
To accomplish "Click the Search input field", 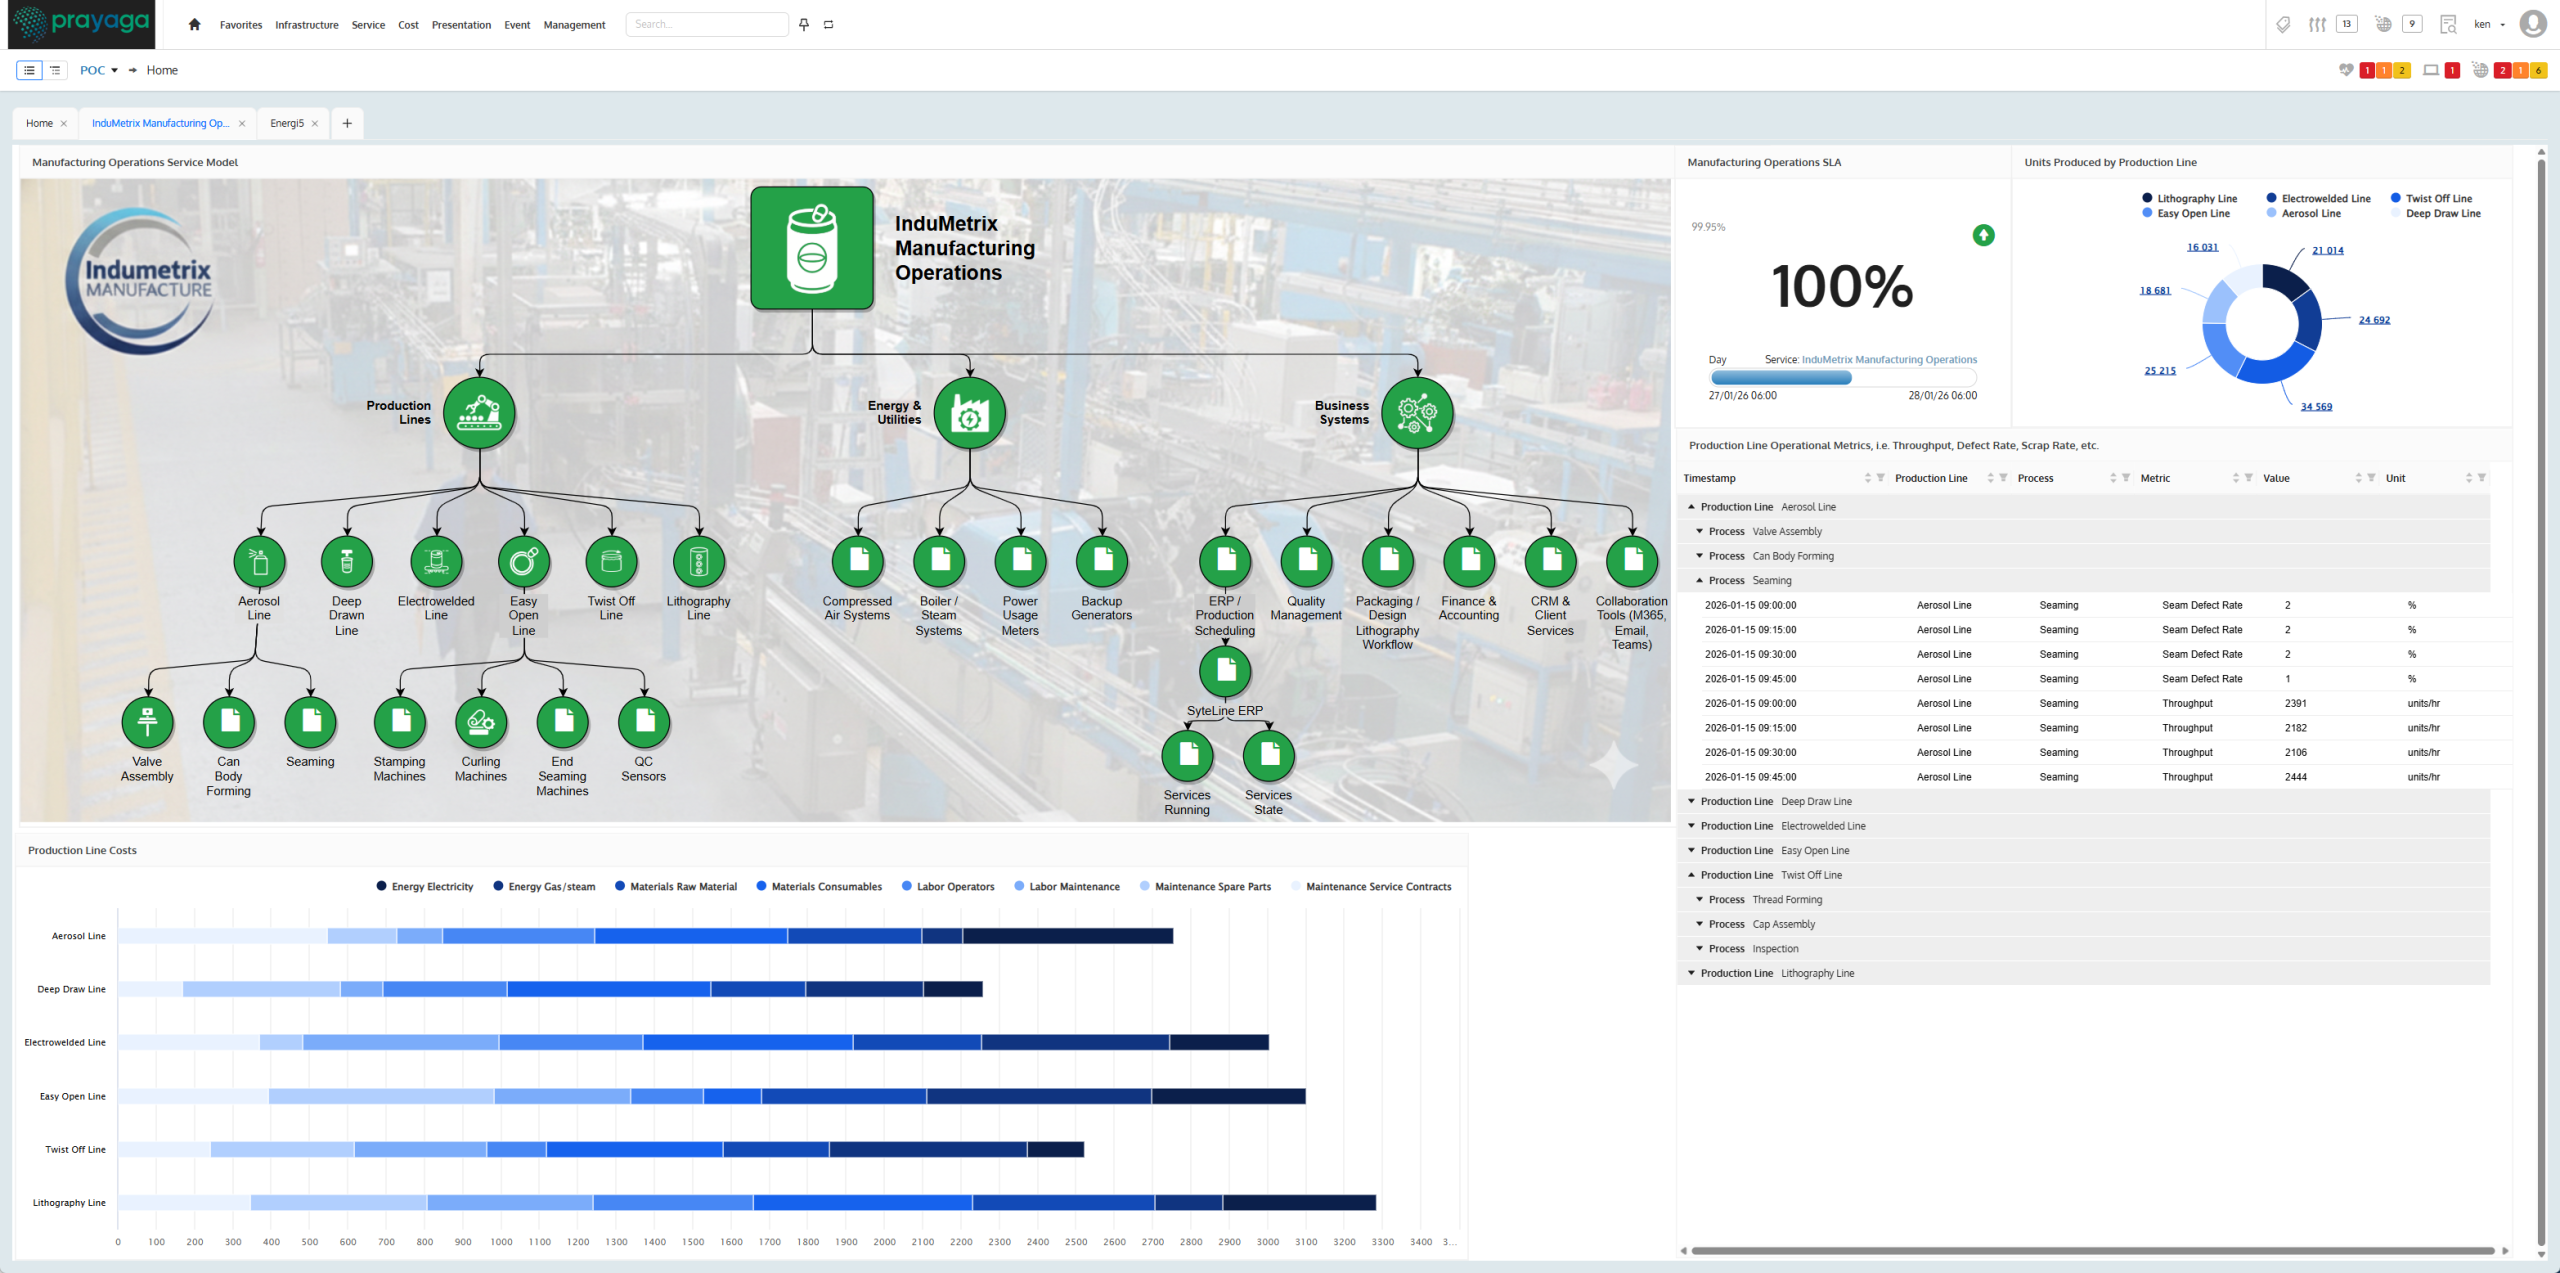I will 706,24.
